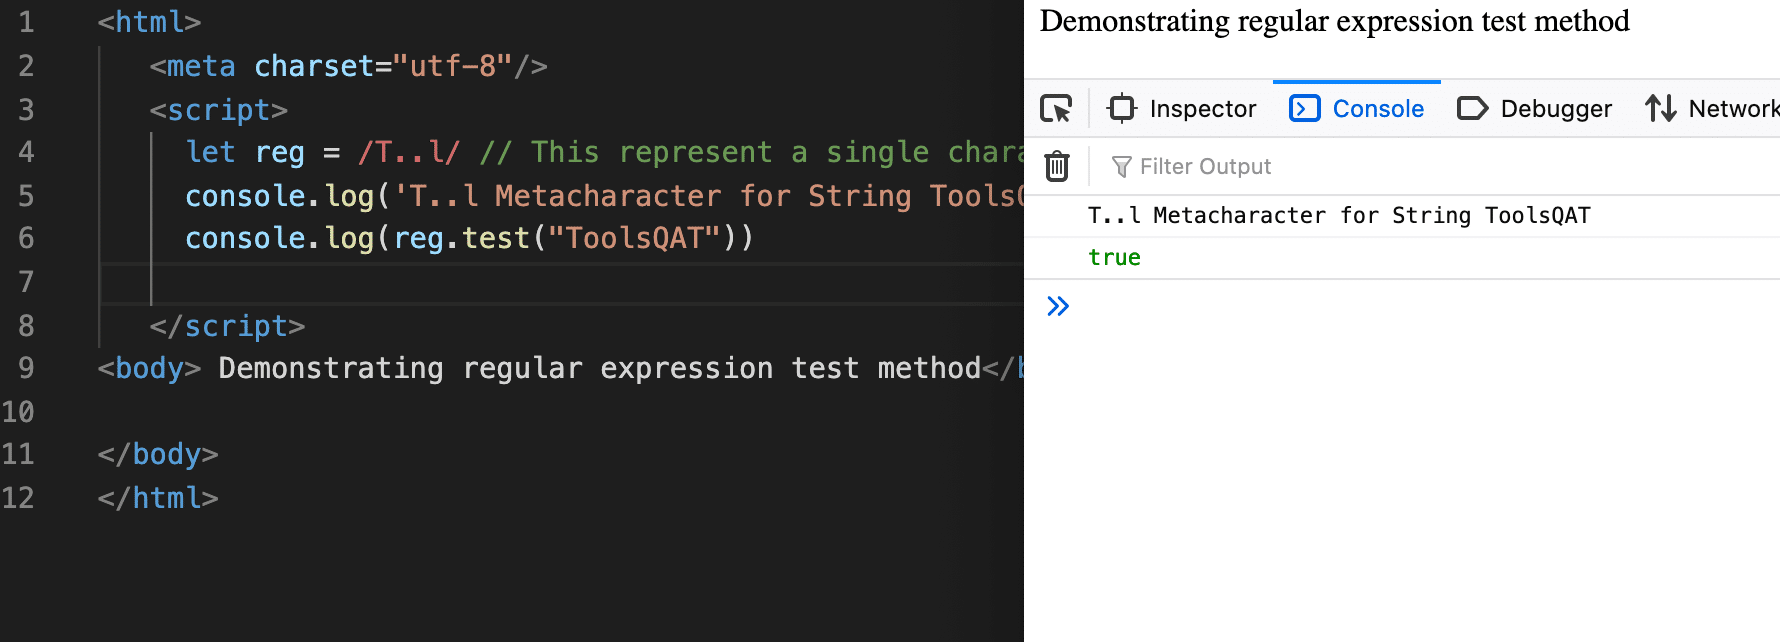Image resolution: width=1780 pixels, height=642 pixels.
Task: Click the <body> Demonstrating line in editor
Action: point(560,368)
